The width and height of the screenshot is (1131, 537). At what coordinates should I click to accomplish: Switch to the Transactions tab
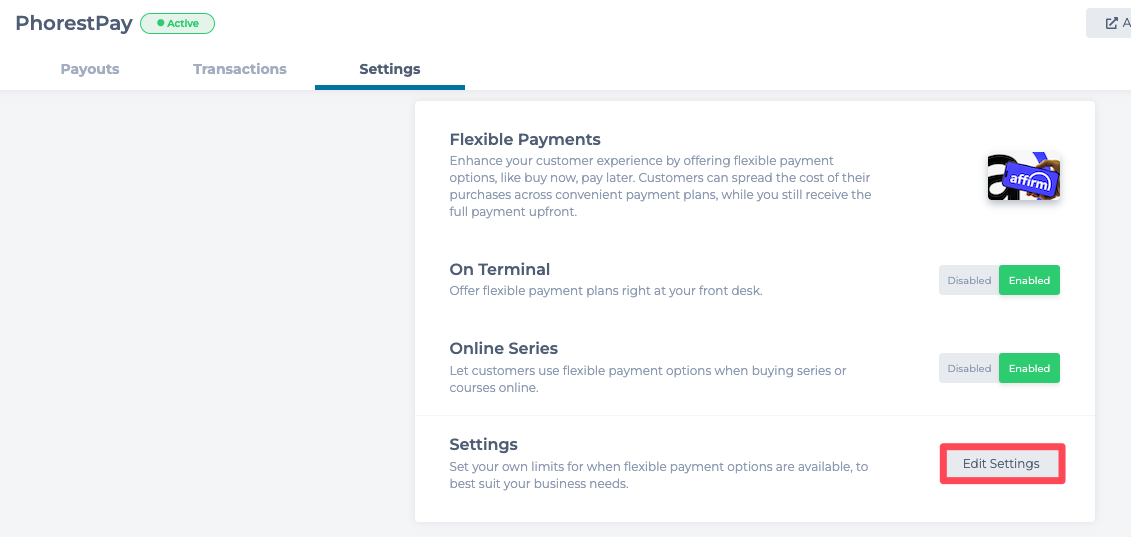point(240,69)
